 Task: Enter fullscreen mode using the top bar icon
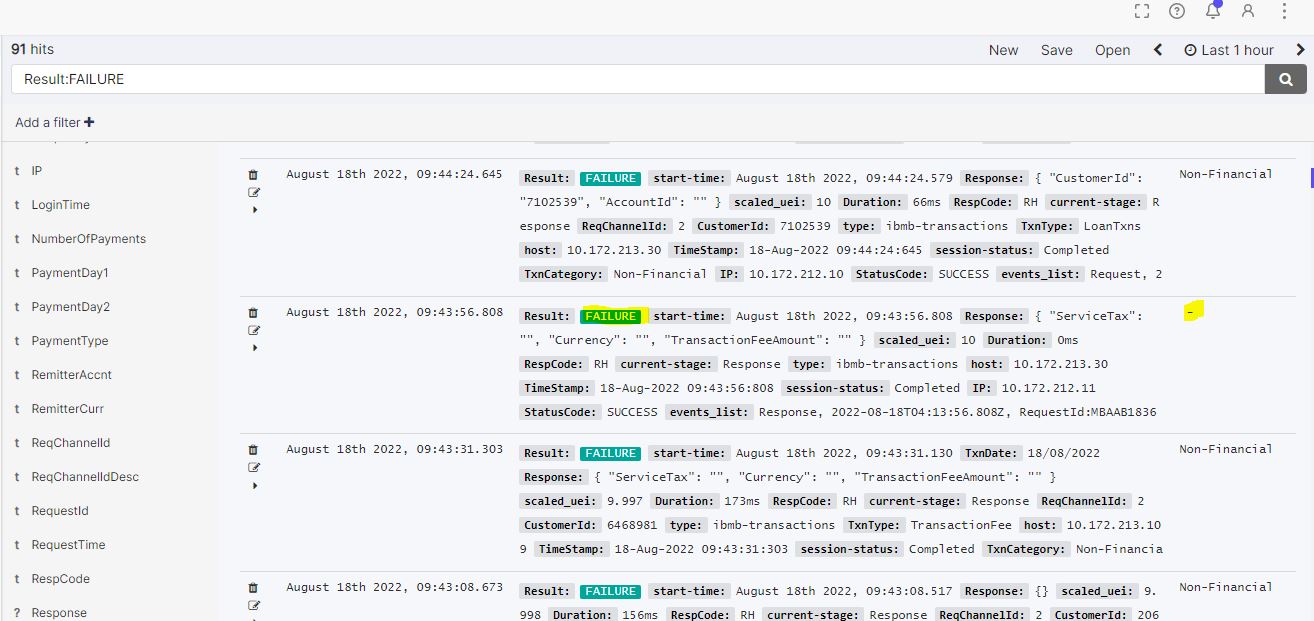pos(1142,11)
